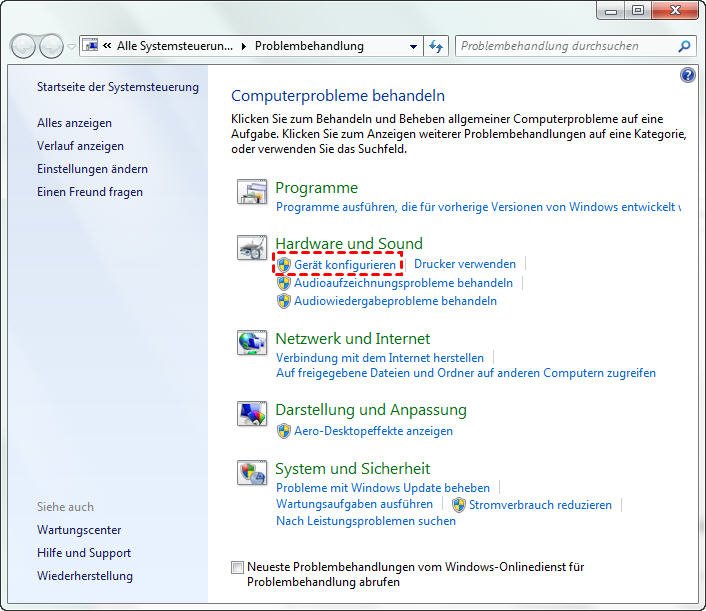Click the control panel icon in address bar

pyautogui.click(x=91, y=45)
